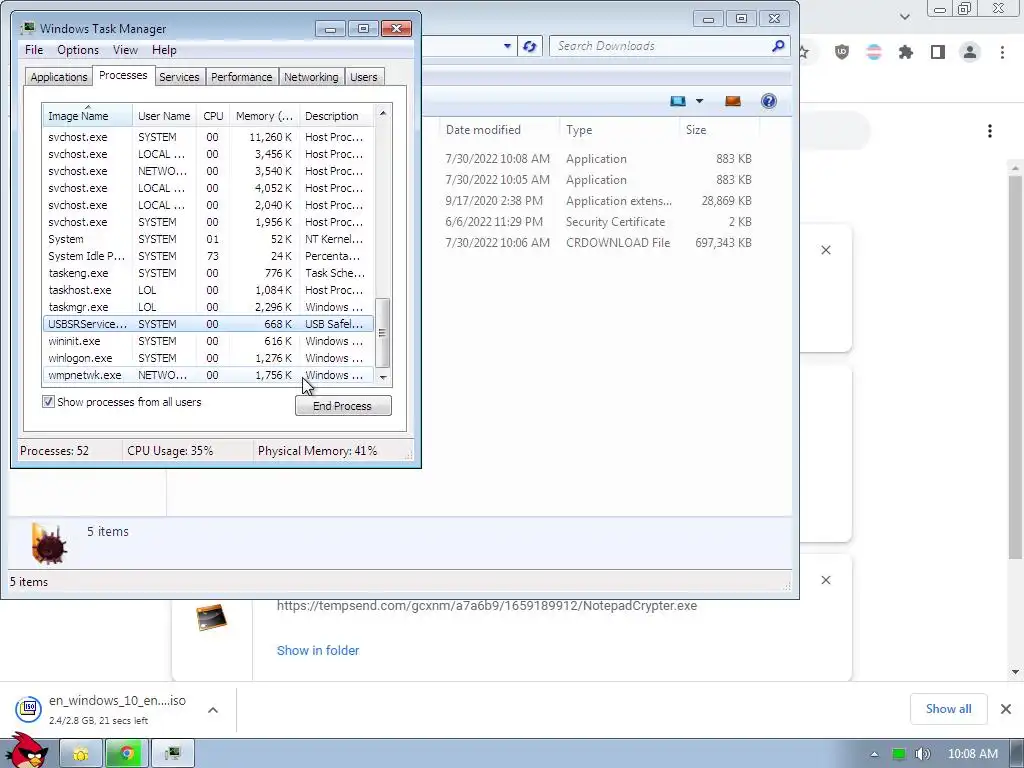Click the Show in folder link
This screenshot has width=1024, height=768.
point(318,650)
